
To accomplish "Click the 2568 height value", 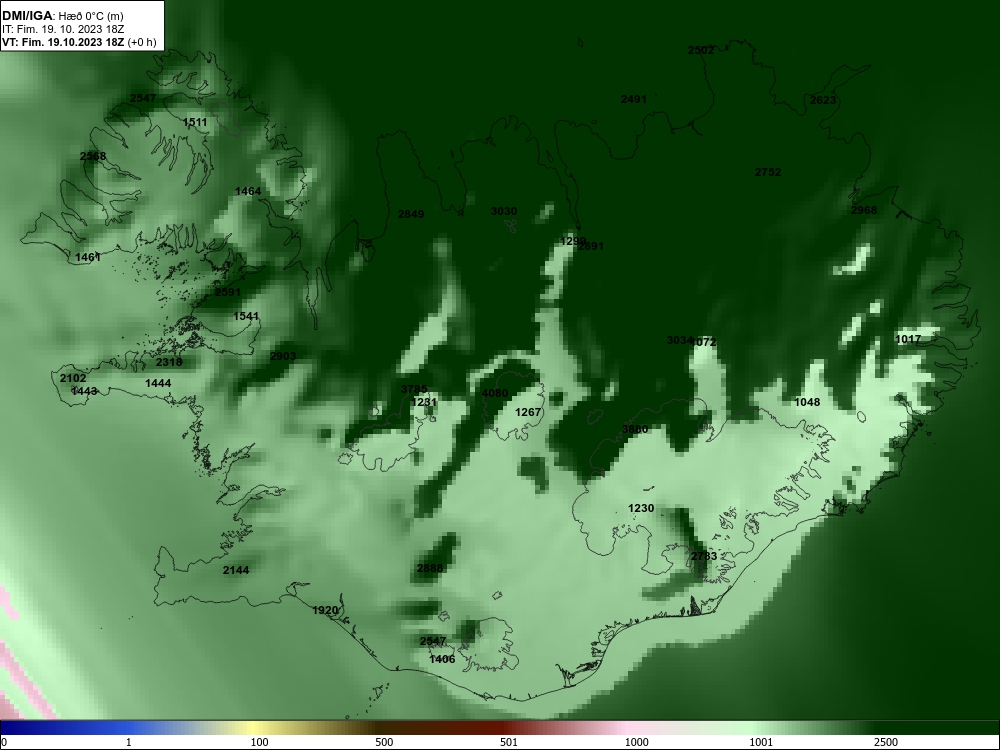I will pyautogui.click(x=93, y=156).
